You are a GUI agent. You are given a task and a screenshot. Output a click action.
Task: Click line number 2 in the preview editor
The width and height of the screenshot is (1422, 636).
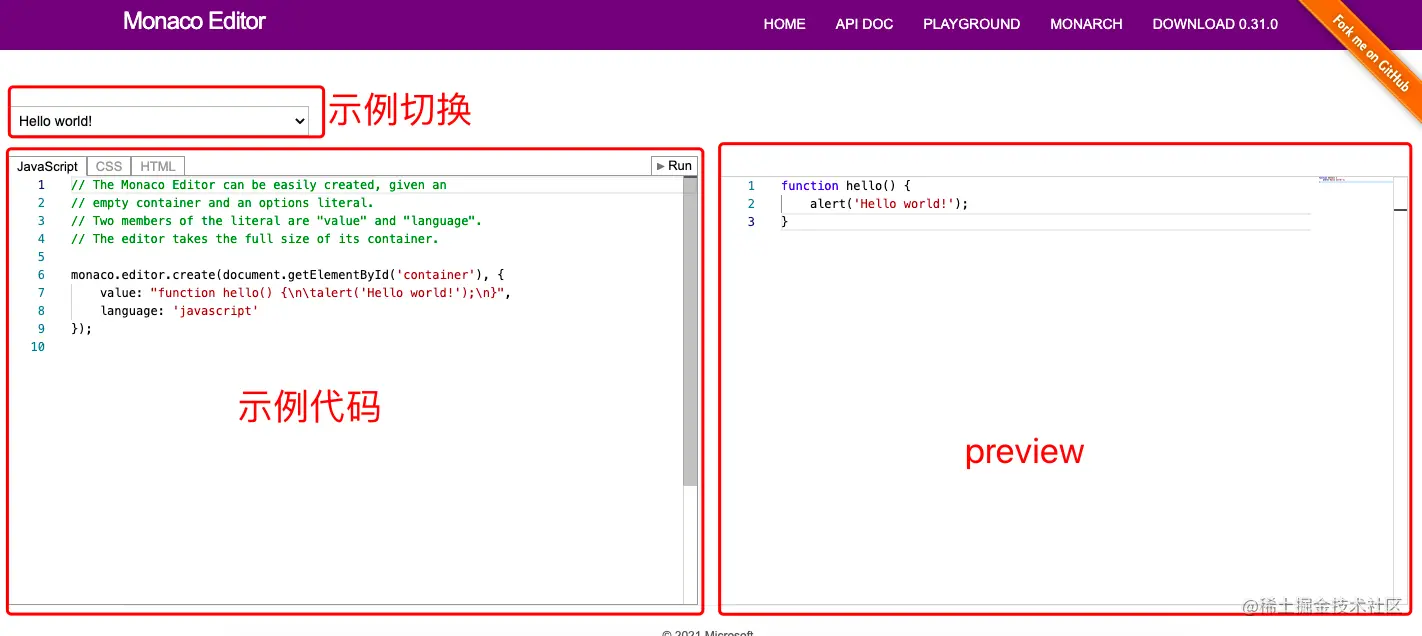coord(751,204)
